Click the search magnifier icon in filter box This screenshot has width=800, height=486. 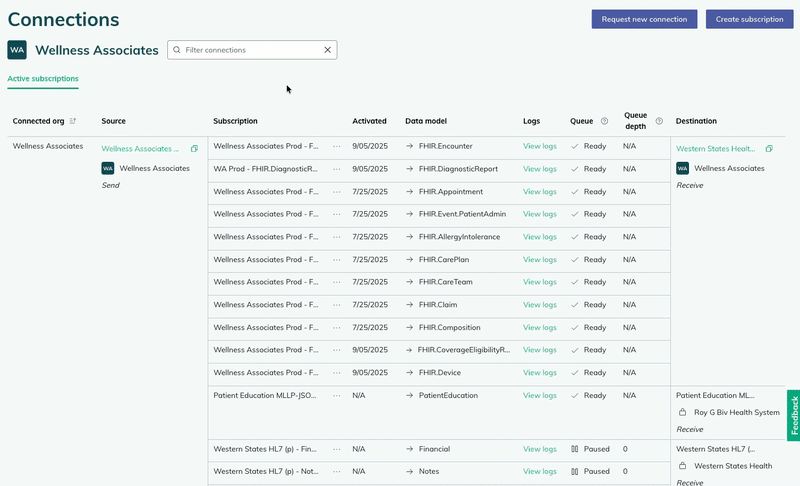pyautogui.click(x=177, y=50)
